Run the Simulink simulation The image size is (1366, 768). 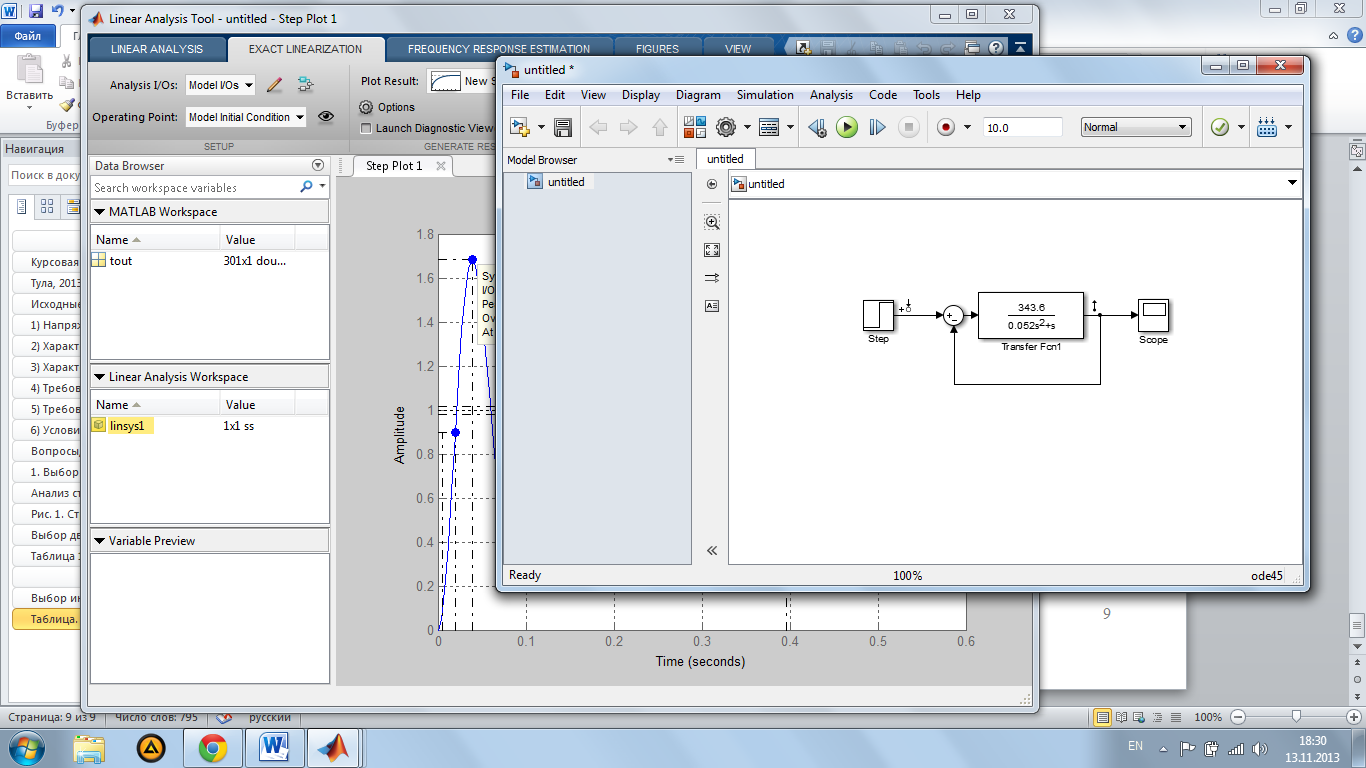(x=847, y=127)
